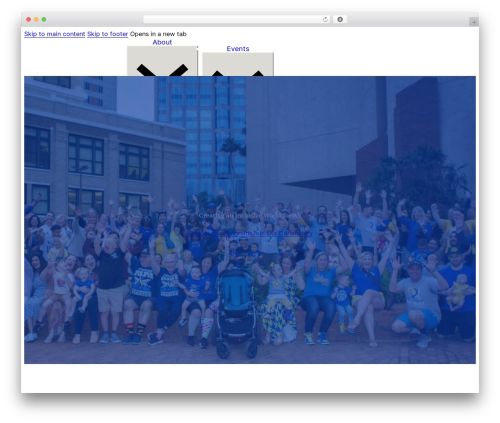Click the browser address bar
The image size is (500, 423).
(237, 20)
